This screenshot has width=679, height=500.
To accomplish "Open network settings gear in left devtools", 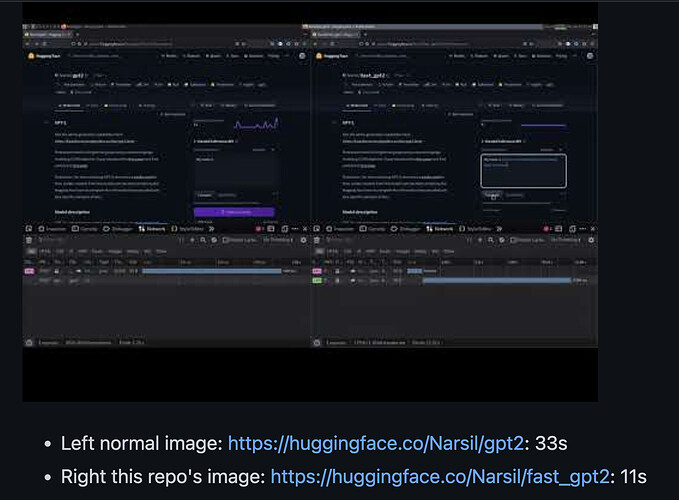I will pyautogui.click(x=305, y=240).
